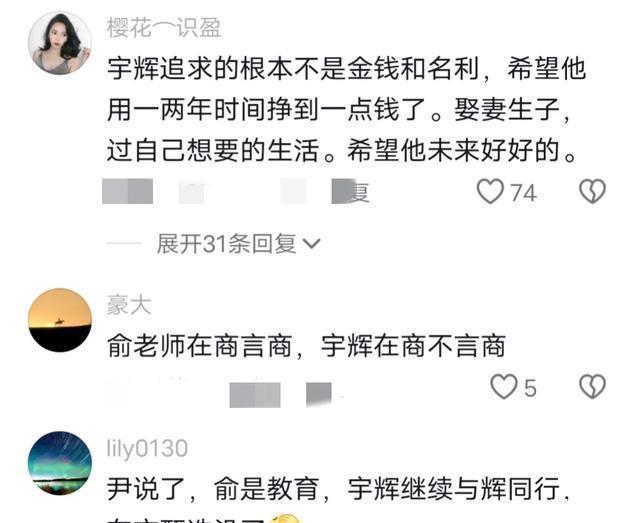Tap broken heart on 豪大's comment

(593, 386)
